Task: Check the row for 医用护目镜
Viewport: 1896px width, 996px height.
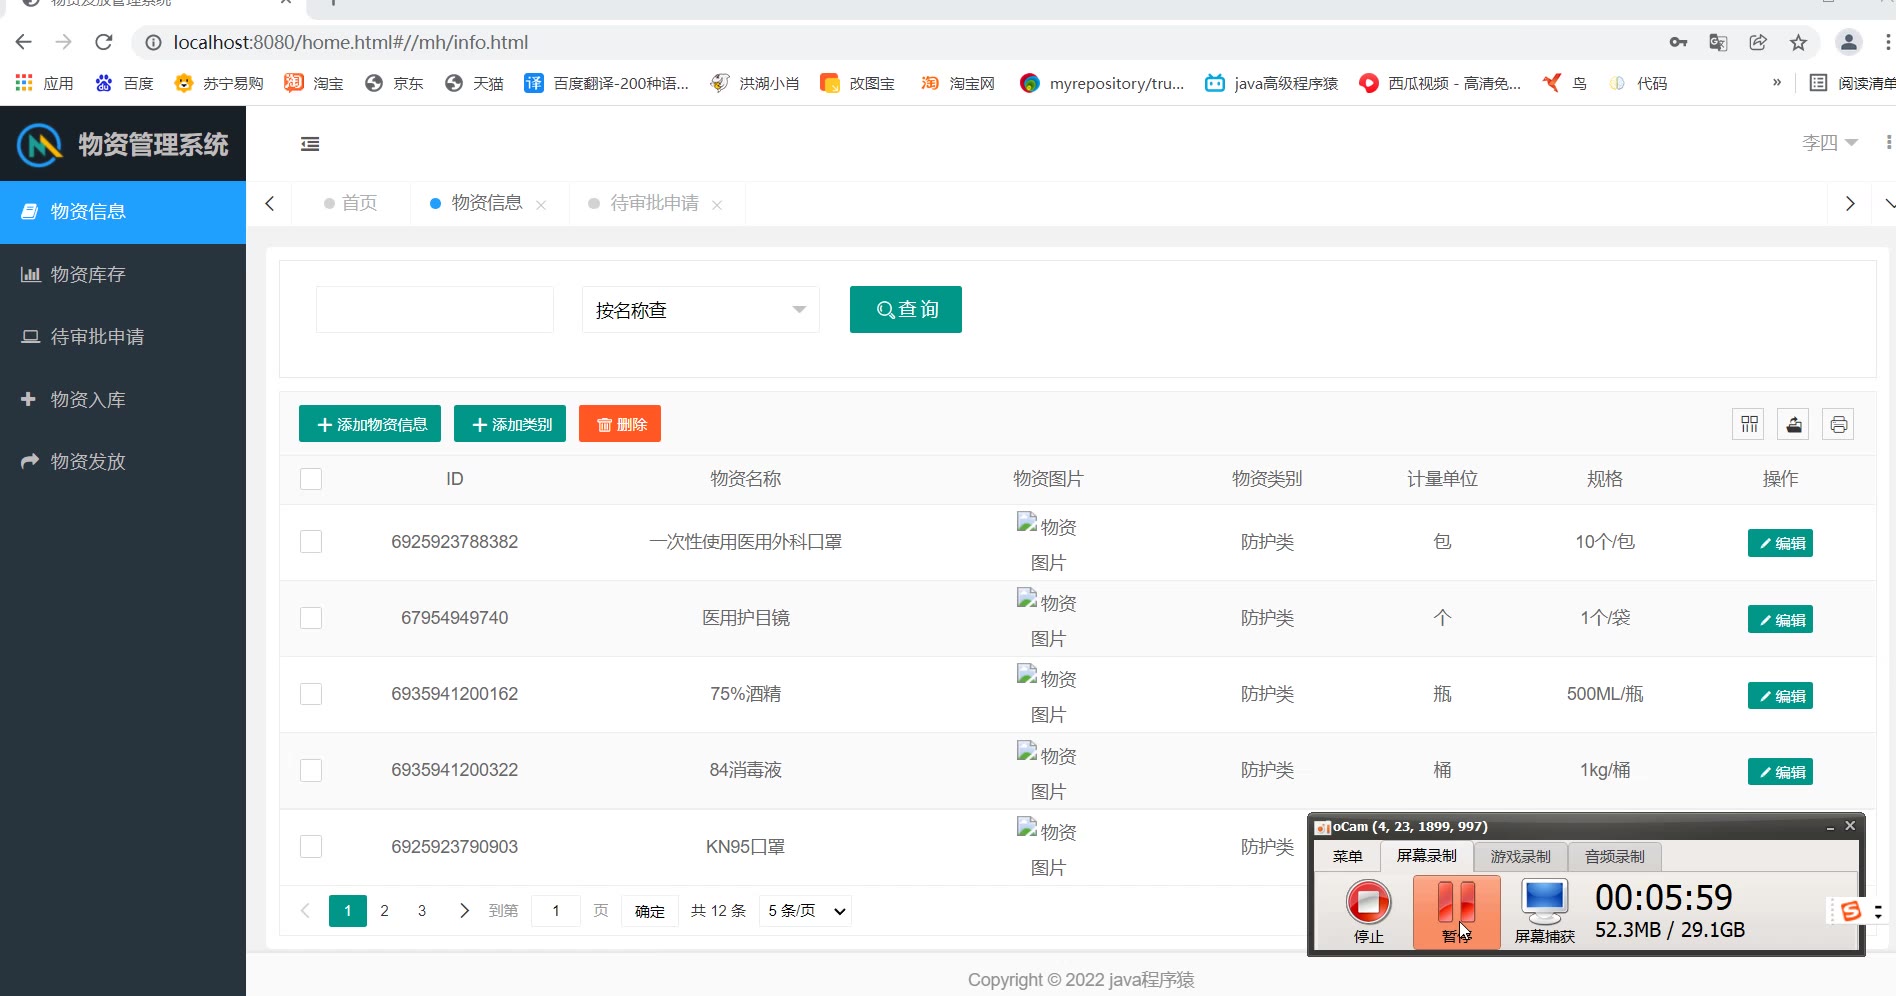Action: point(311,618)
